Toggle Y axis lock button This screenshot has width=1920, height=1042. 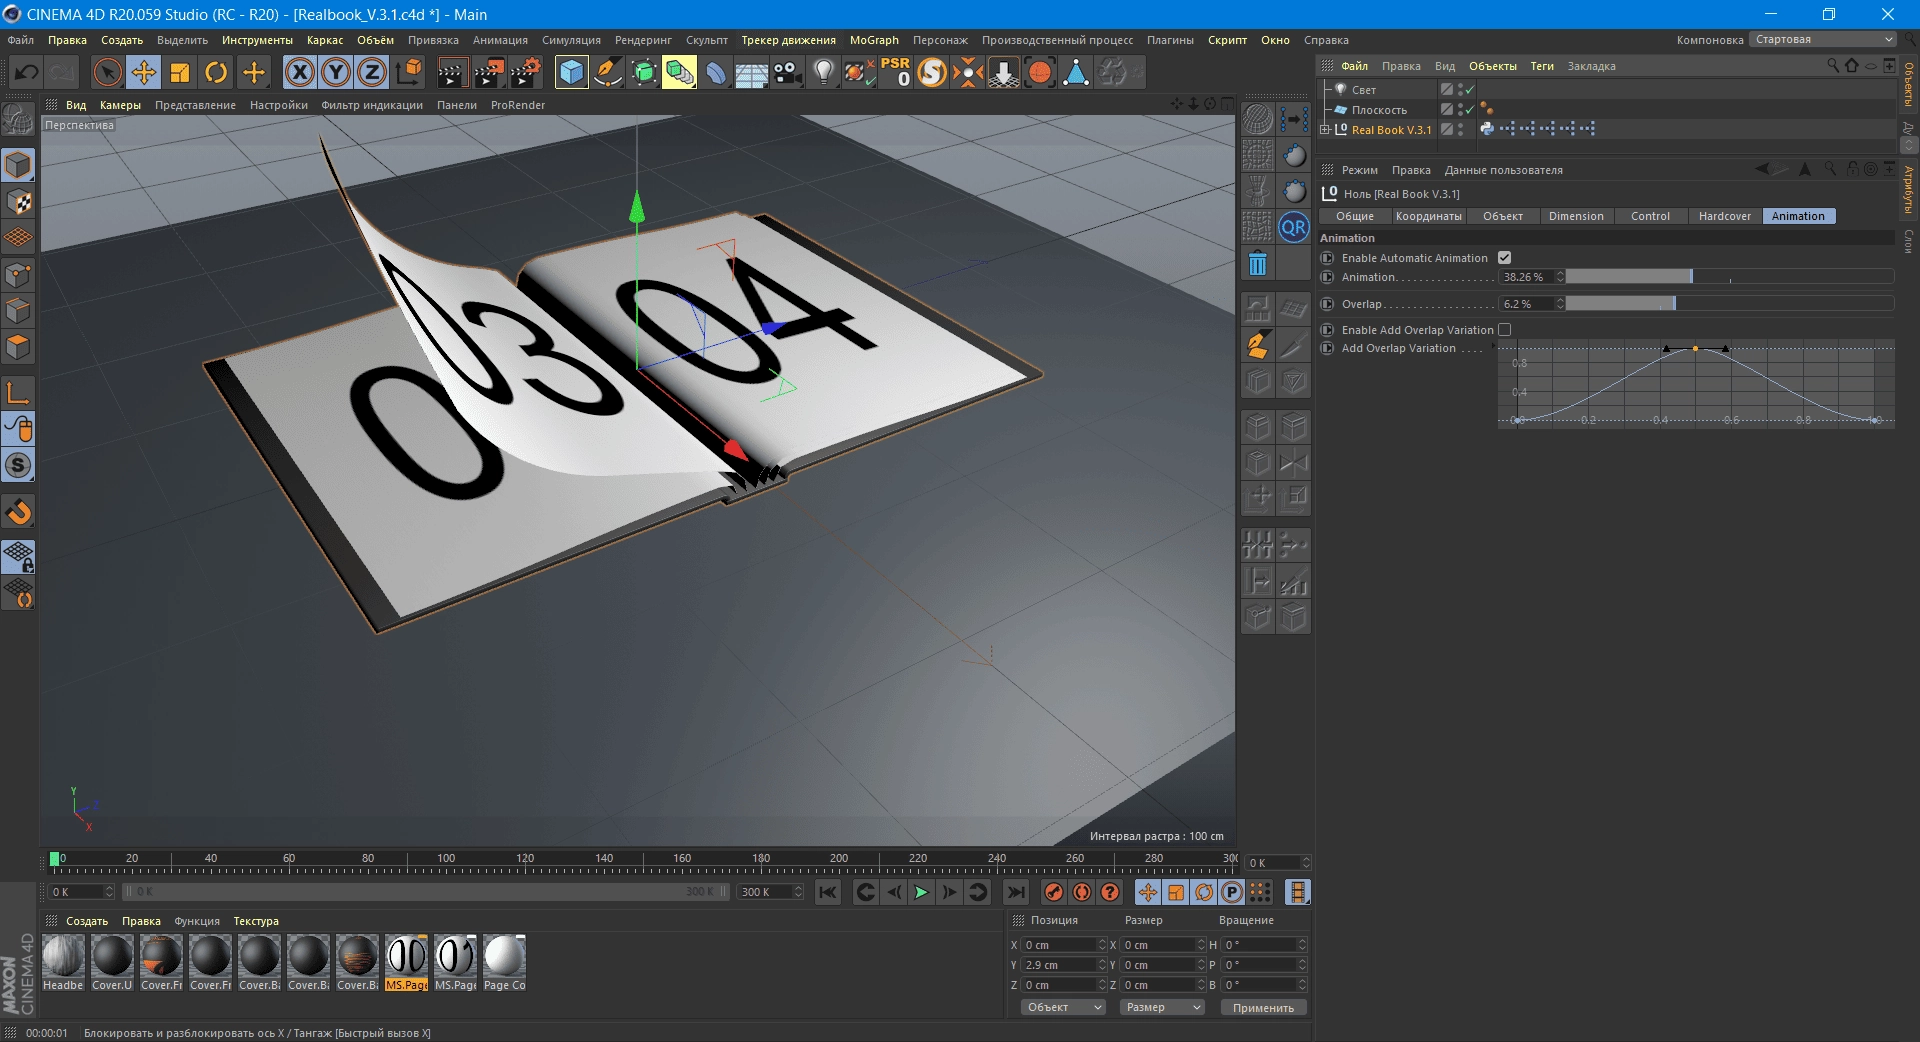coord(336,72)
